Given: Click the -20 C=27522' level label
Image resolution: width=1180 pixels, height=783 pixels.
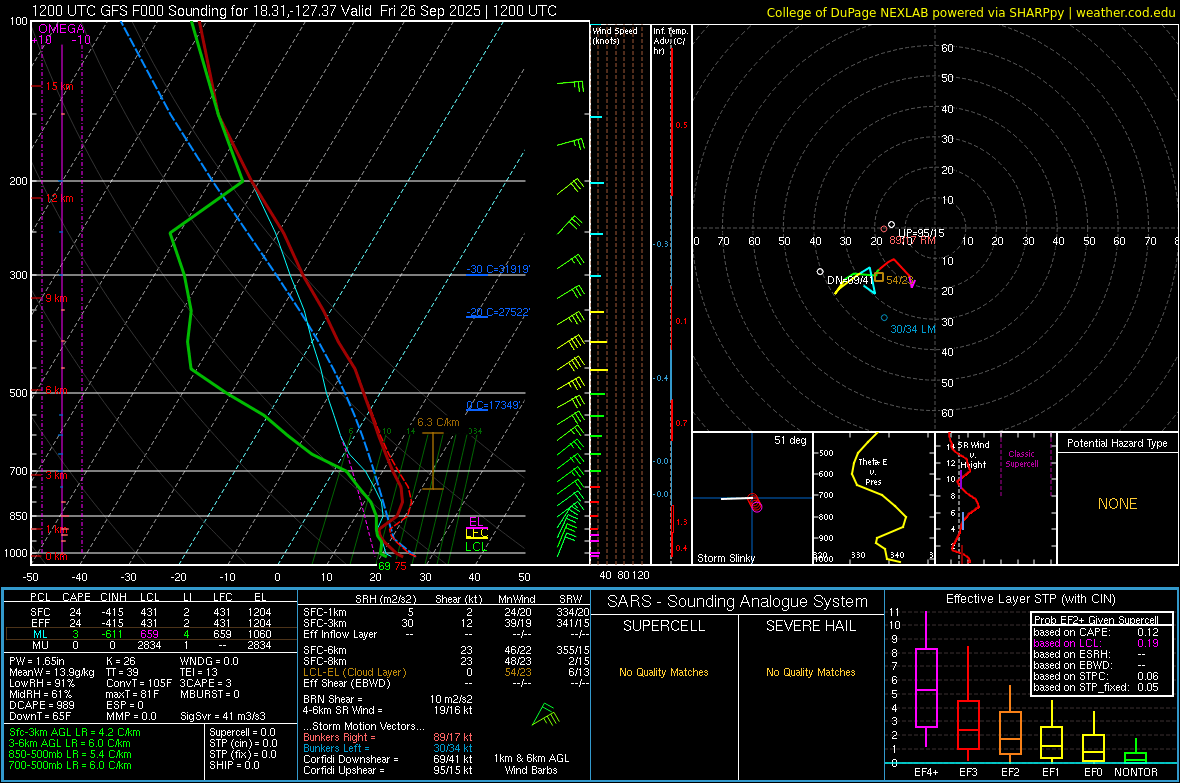Looking at the screenshot, I should click(498, 312).
